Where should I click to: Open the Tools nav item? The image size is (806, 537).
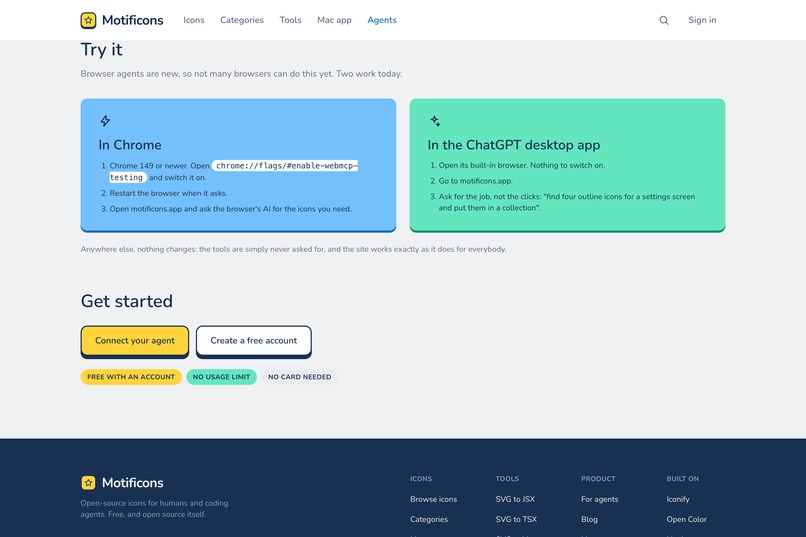coord(290,20)
